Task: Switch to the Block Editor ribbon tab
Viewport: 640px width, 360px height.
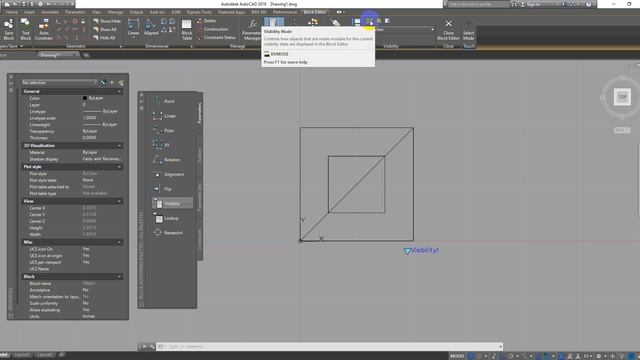Action: coord(315,12)
